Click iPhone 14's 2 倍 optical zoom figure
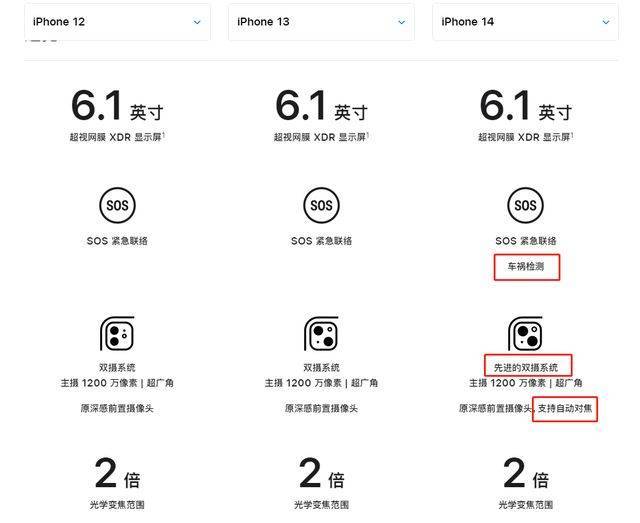The height and width of the screenshot is (523, 640). (526, 474)
